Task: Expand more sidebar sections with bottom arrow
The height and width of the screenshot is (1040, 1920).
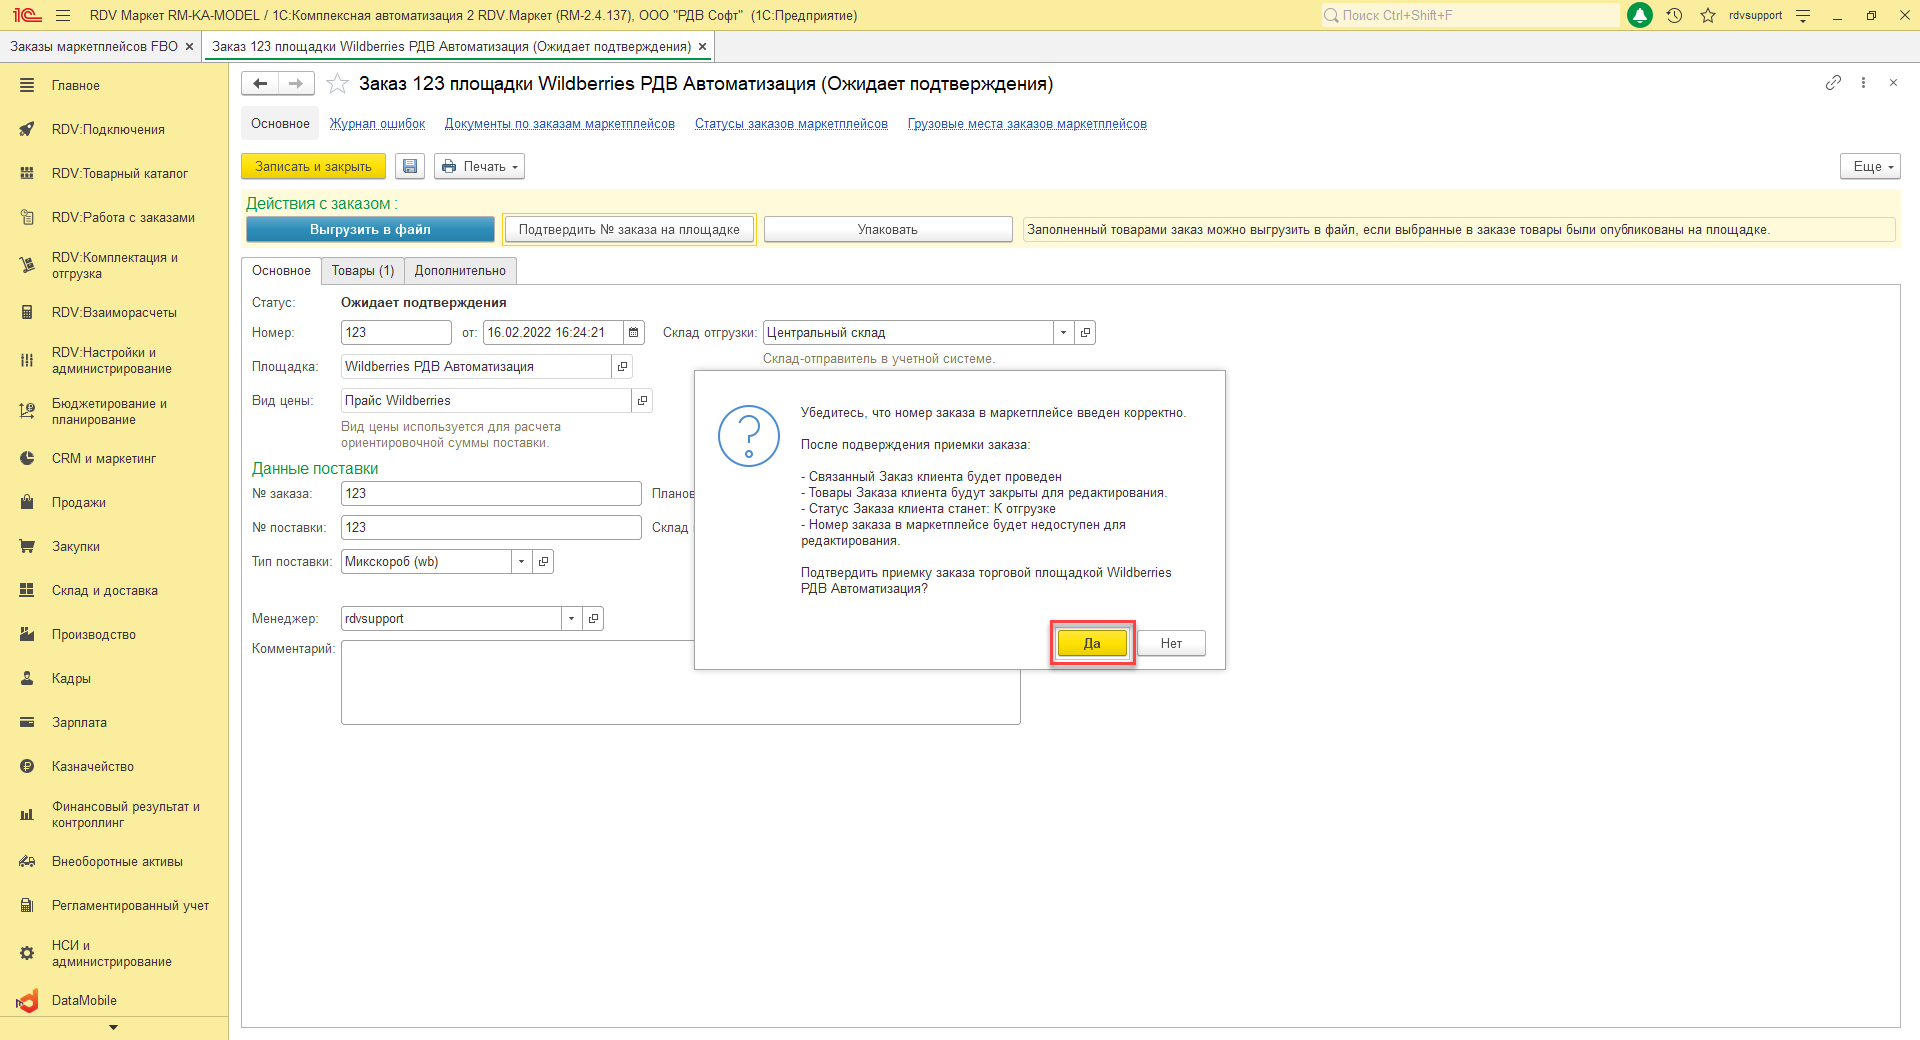Action: [x=113, y=1028]
